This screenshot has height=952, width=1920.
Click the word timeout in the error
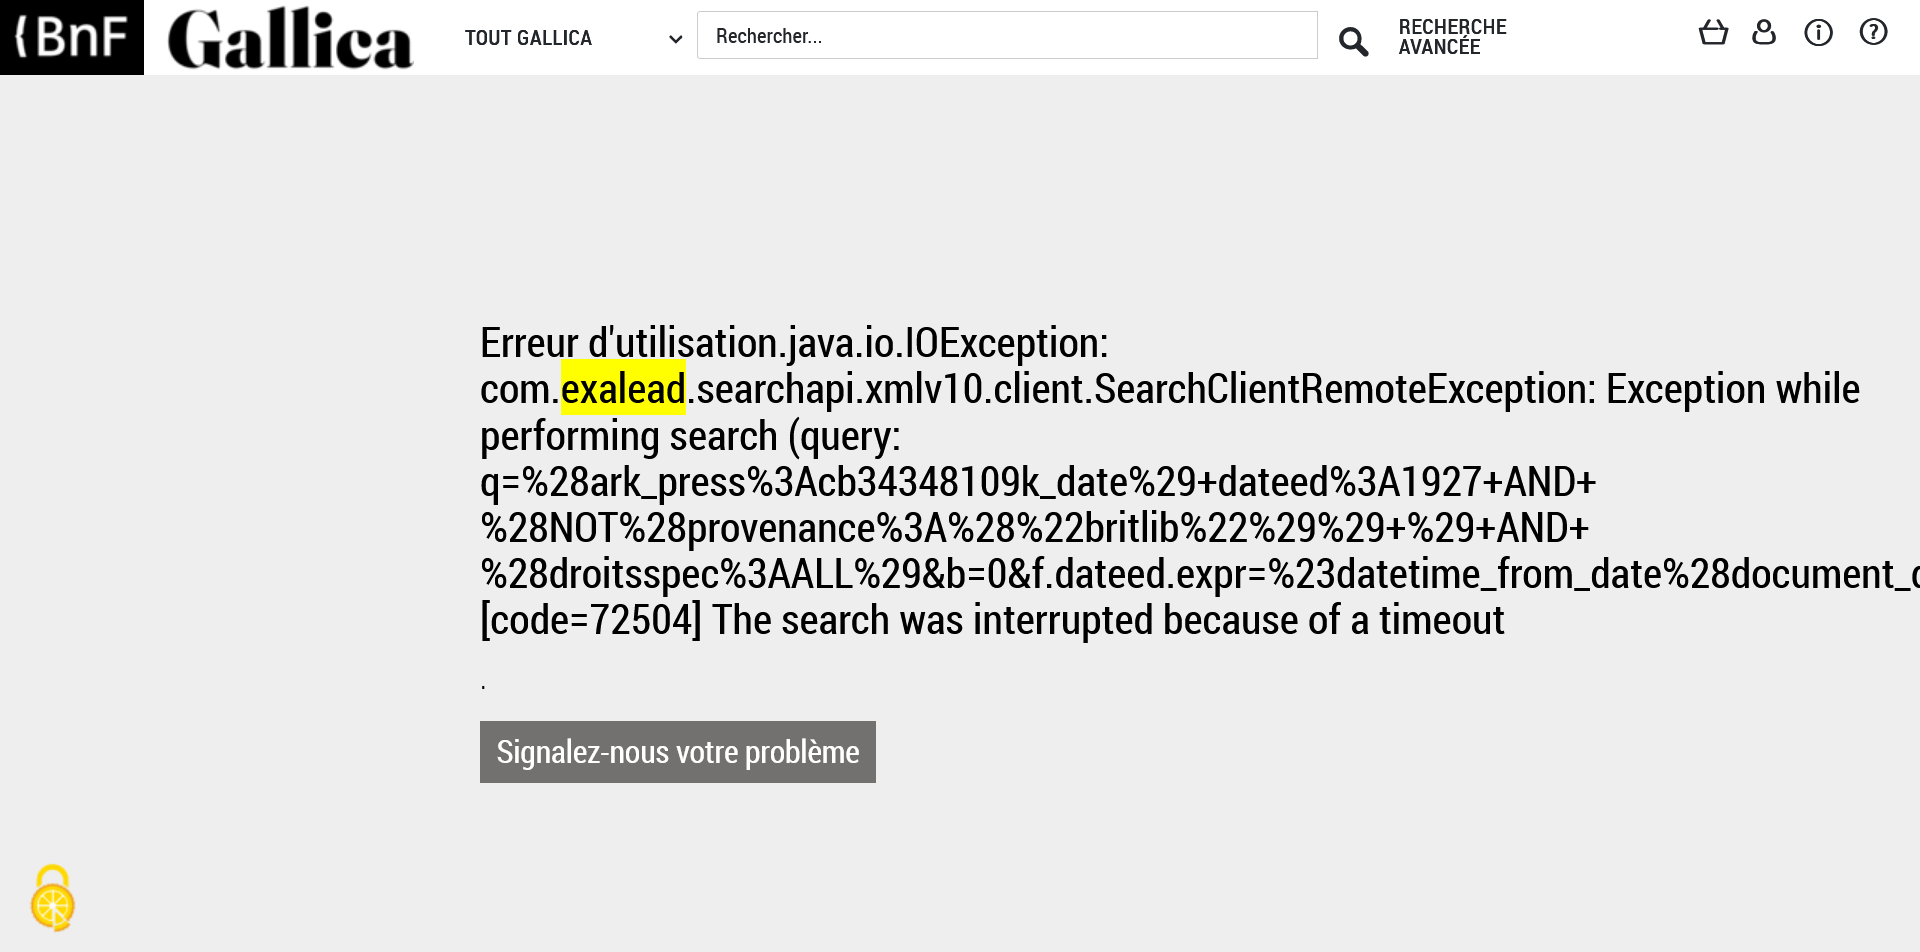click(1441, 620)
